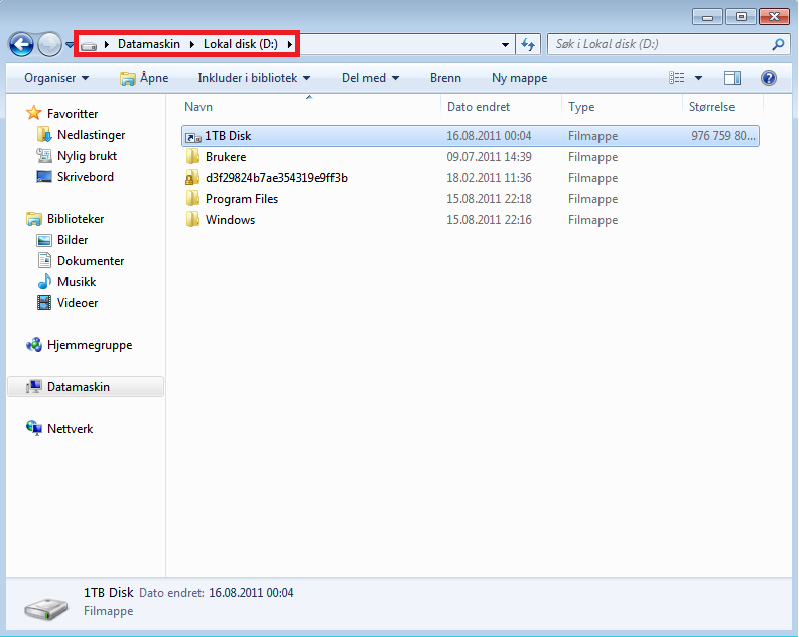The image size is (799, 637).
Task: Click the Brenn toolbar button
Action: (x=445, y=78)
